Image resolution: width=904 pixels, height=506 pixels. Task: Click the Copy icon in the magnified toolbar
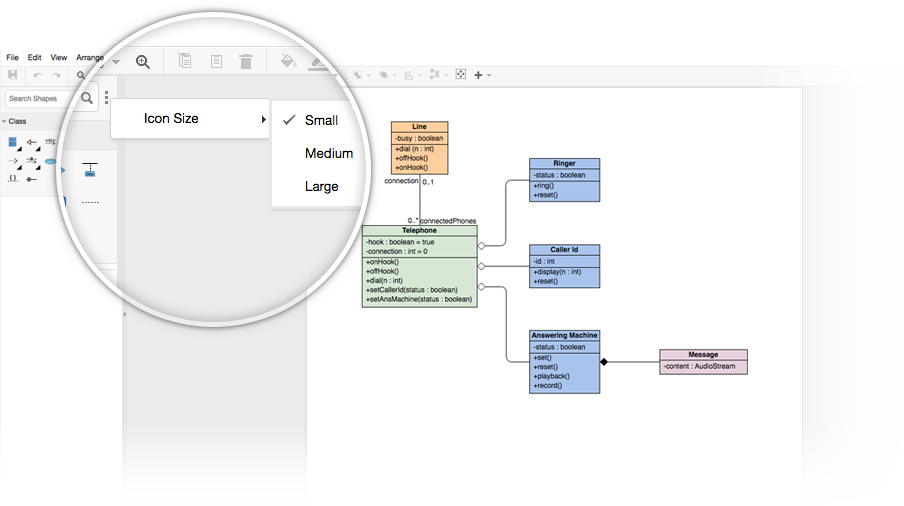click(185, 61)
